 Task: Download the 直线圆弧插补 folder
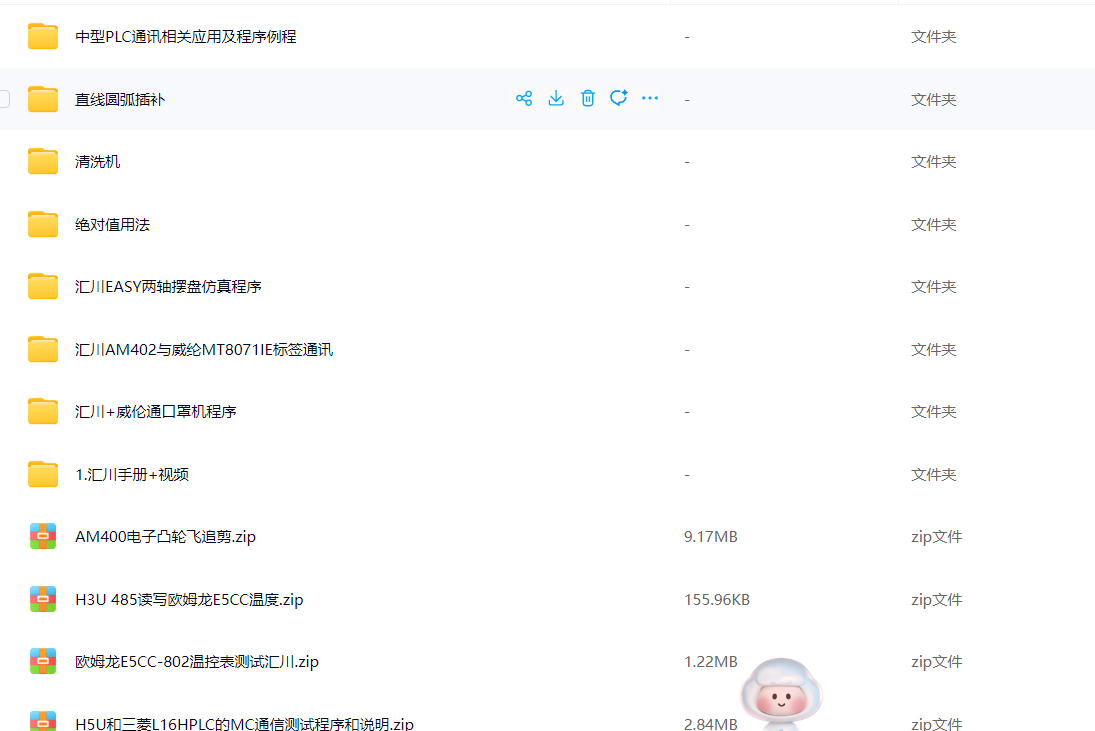coord(556,98)
